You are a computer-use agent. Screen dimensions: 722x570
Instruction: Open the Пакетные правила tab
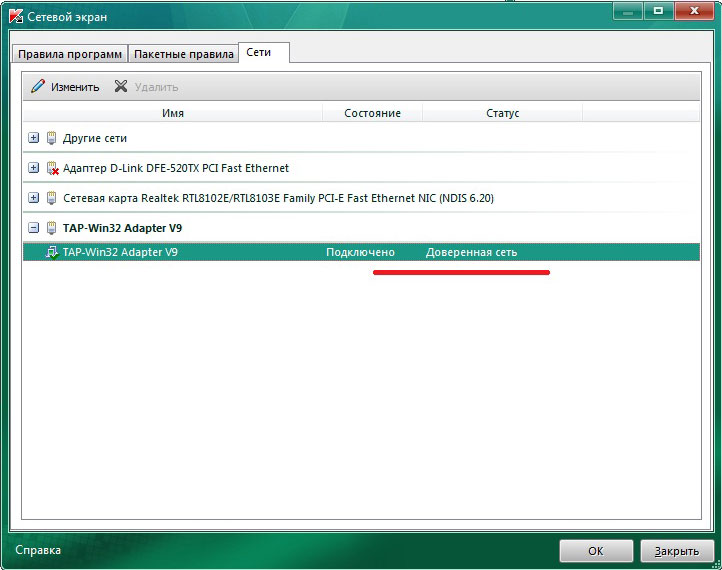point(183,54)
